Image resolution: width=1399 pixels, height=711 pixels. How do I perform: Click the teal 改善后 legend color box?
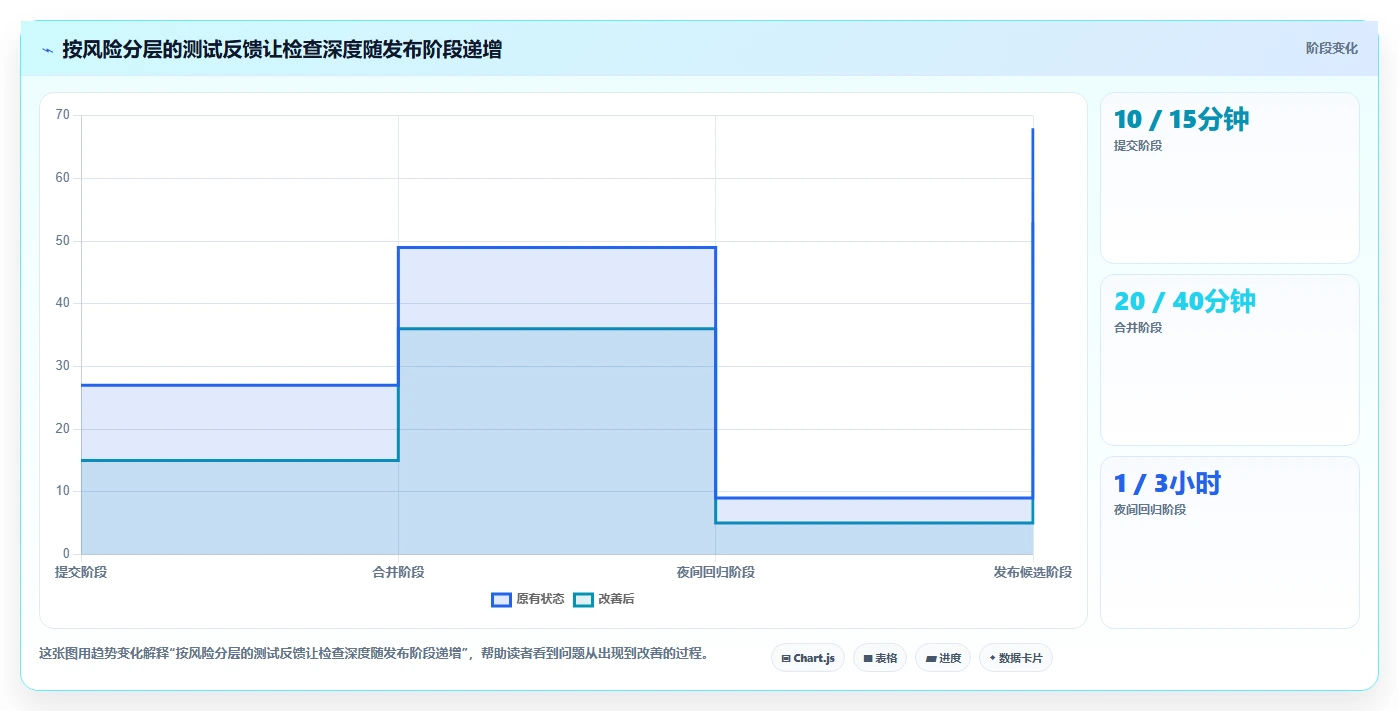pyautogui.click(x=583, y=599)
